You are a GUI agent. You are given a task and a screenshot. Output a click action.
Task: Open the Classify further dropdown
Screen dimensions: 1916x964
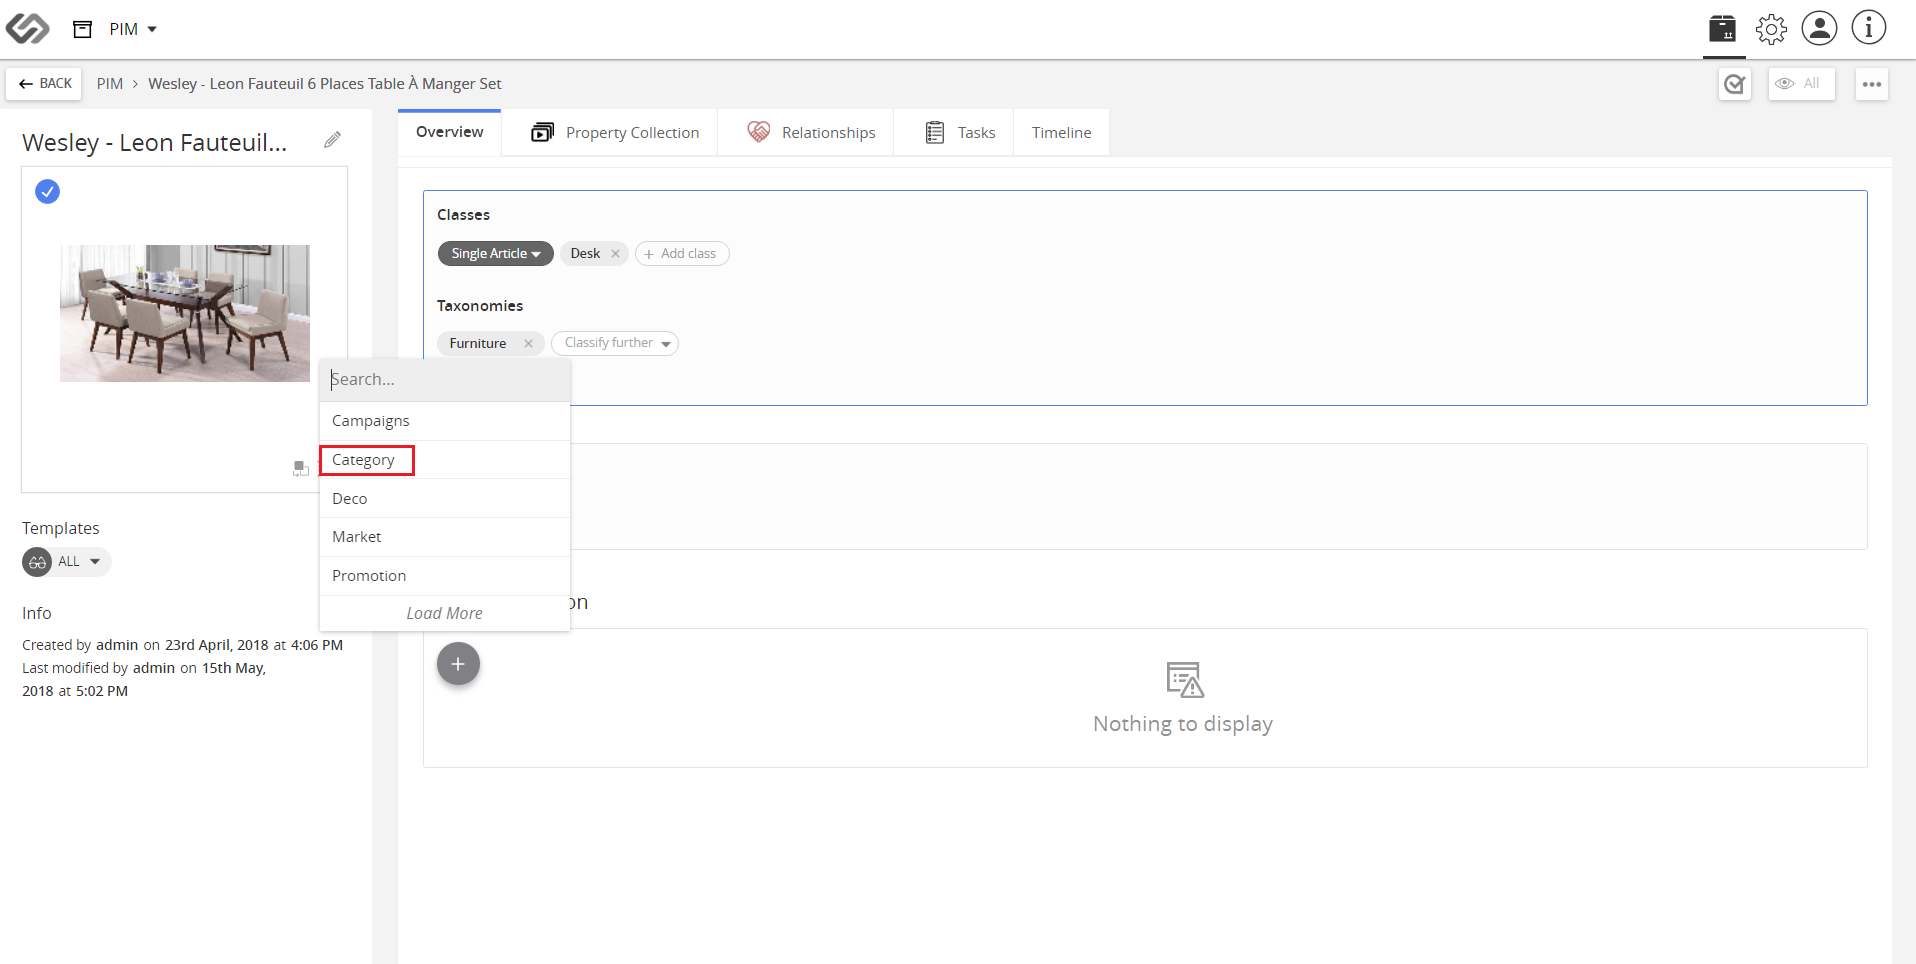point(615,343)
